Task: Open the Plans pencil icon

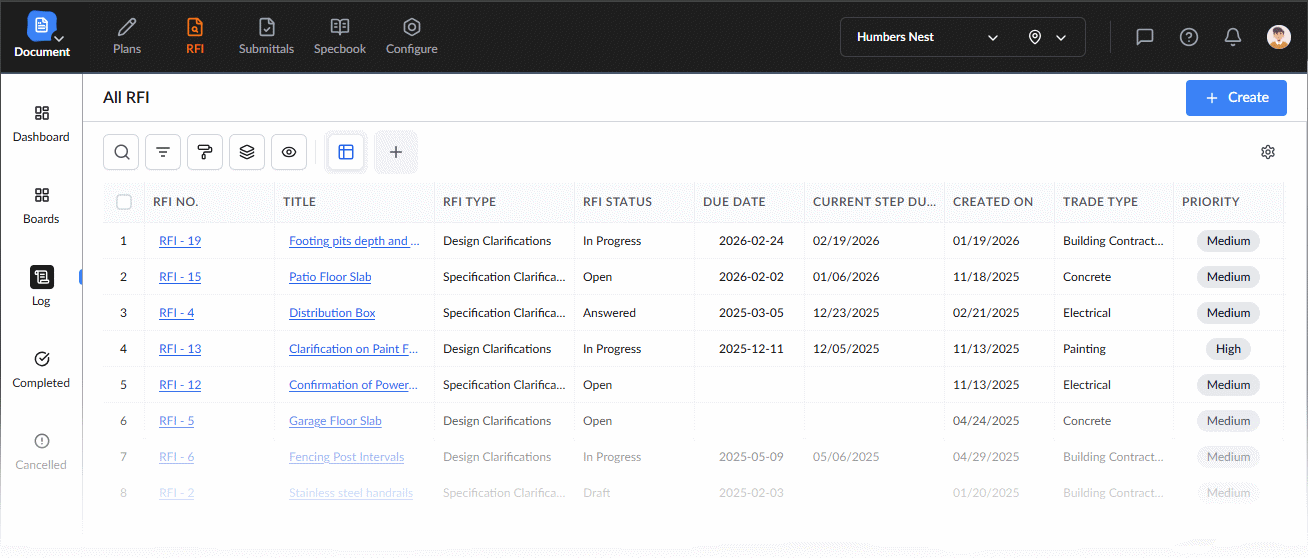Action: click(127, 27)
